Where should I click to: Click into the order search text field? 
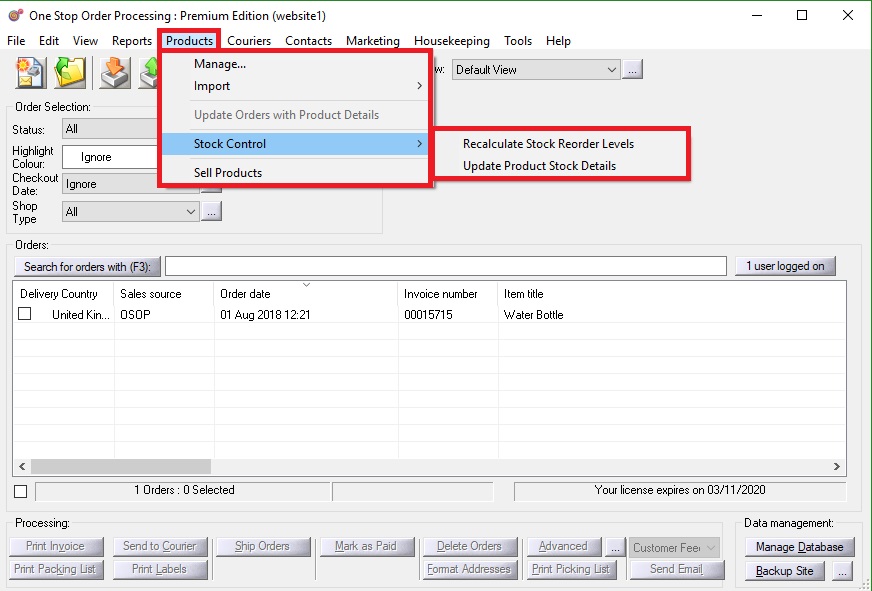[x=445, y=266]
